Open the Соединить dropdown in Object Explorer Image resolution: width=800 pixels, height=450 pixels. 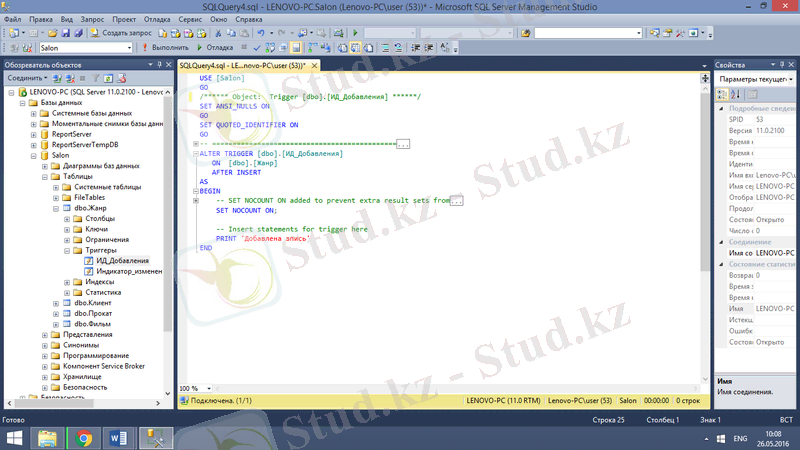tap(45, 79)
